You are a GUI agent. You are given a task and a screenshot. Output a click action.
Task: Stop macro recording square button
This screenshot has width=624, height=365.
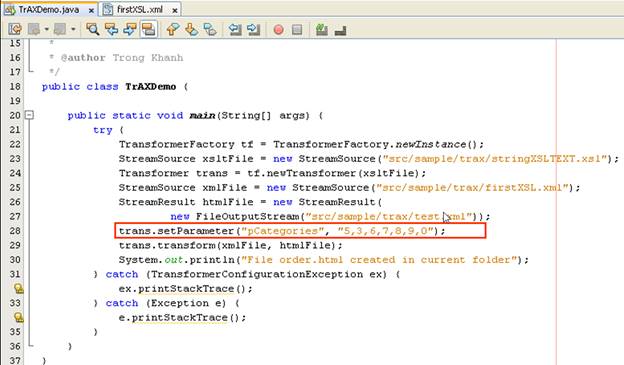pos(297,29)
